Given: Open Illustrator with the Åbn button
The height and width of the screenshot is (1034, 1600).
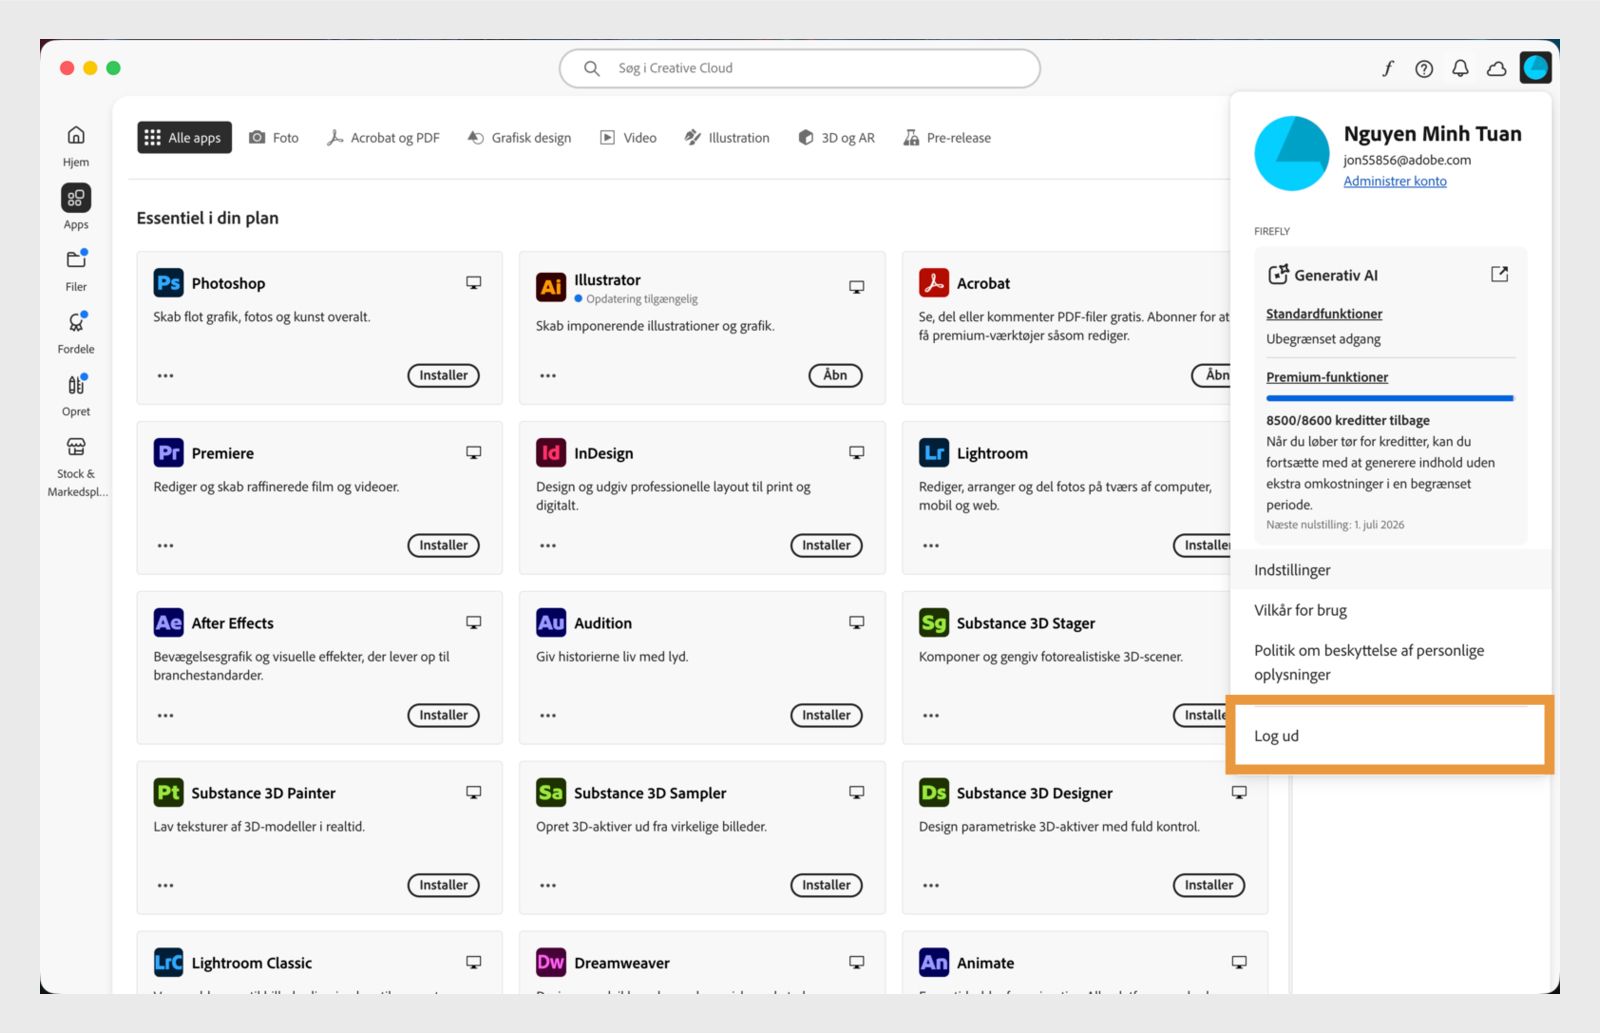Looking at the screenshot, I should pos(835,375).
